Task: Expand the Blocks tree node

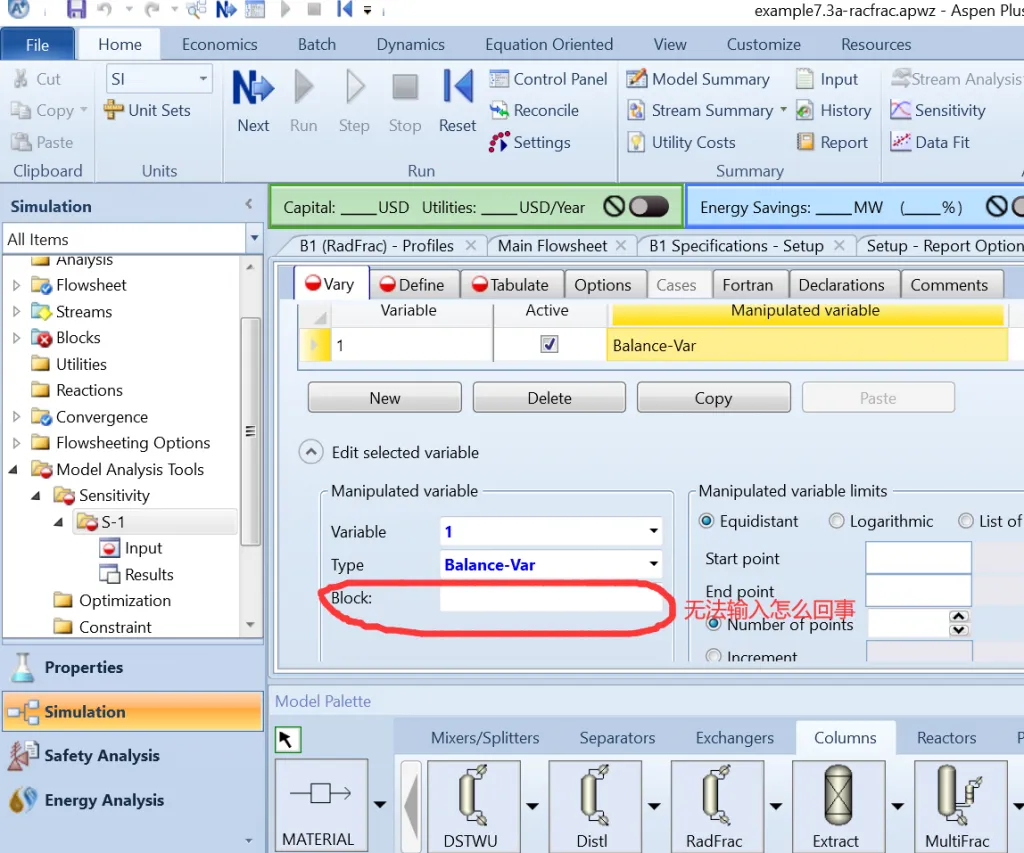Action: click(x=17, y=338)
